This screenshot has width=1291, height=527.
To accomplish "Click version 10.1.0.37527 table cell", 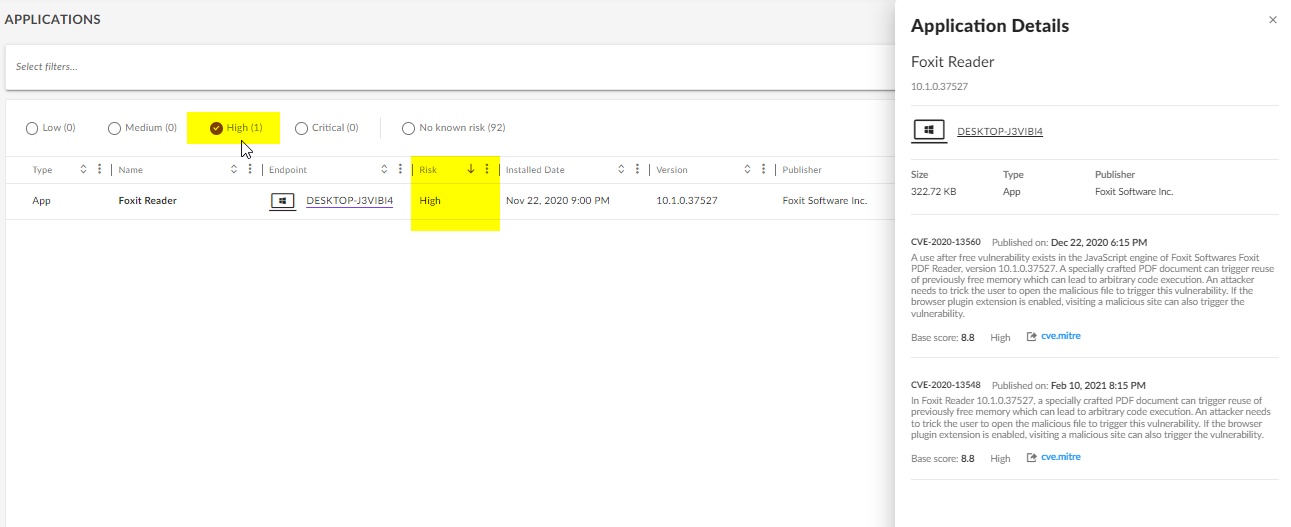I will click(x=687, y=201).
